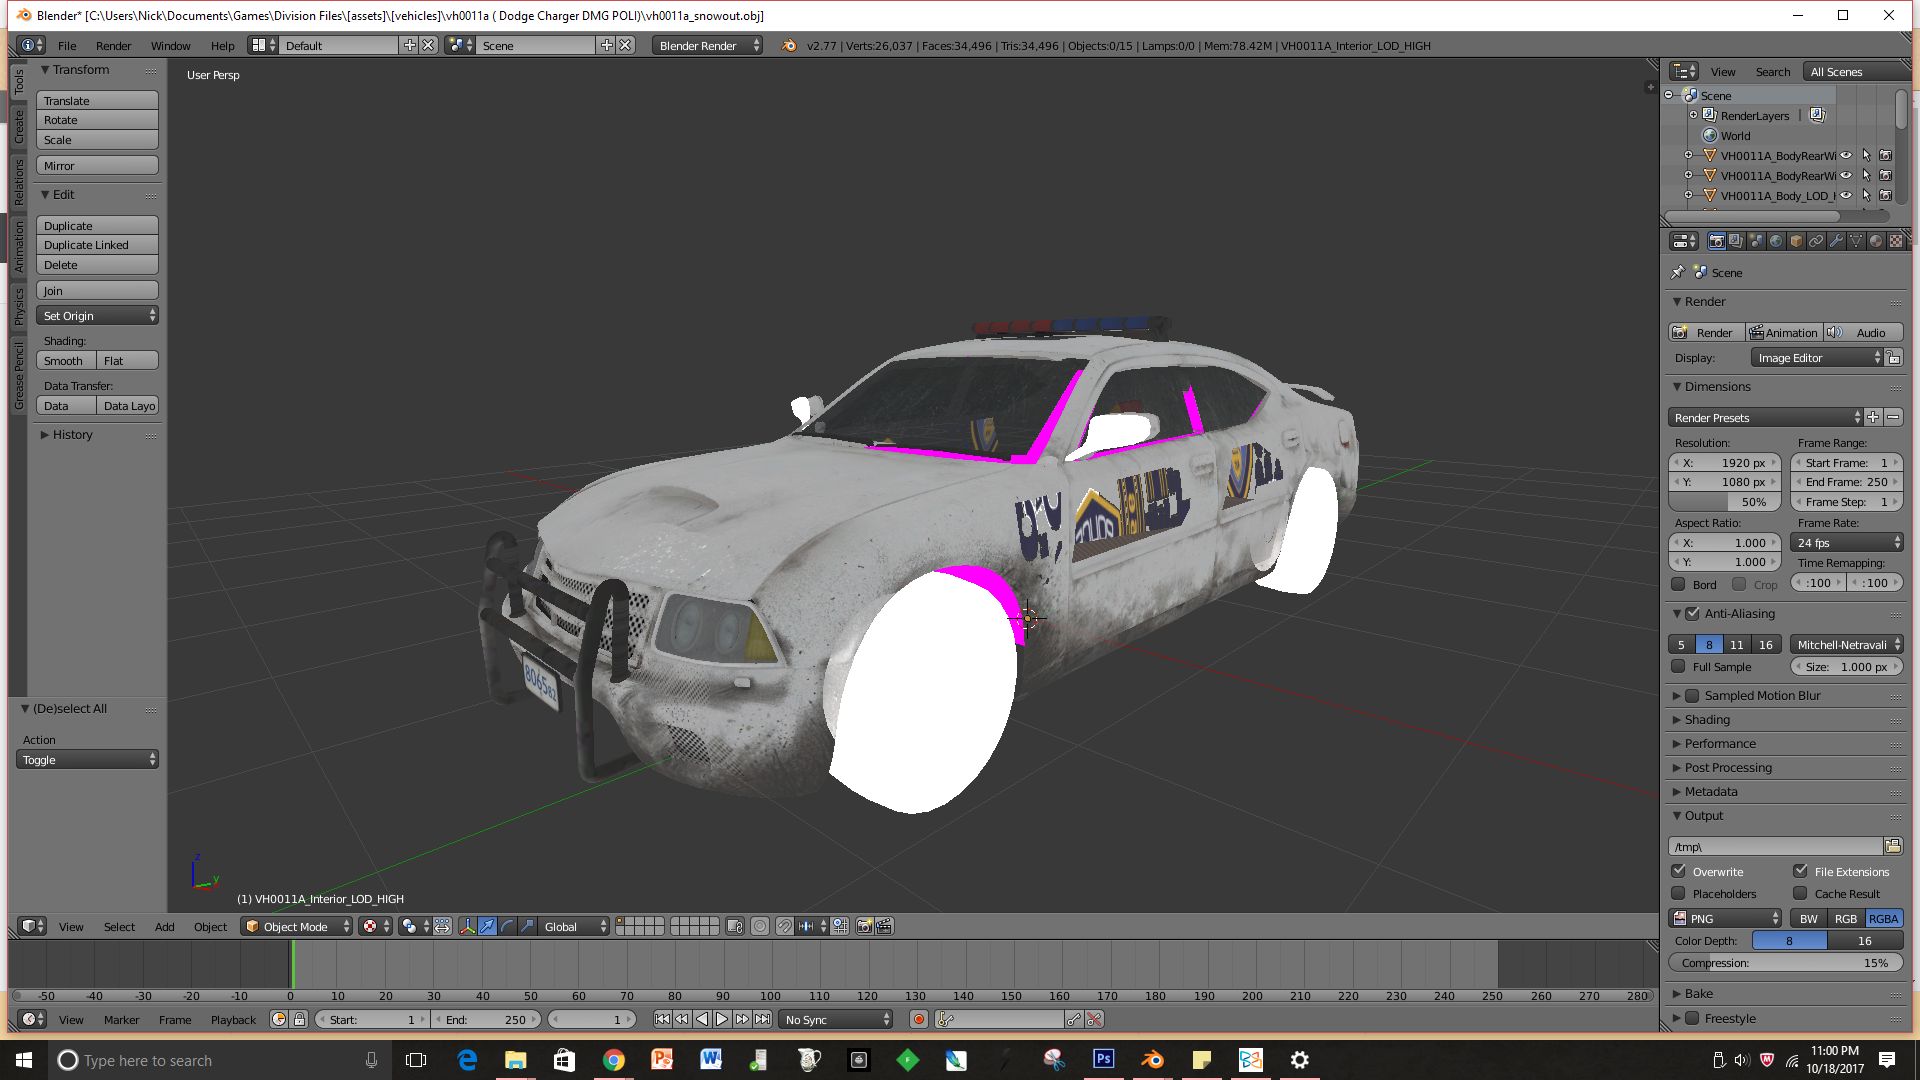Click the OpenGL render image camera icon
Viewport: 1920px width, 1080px height.
[x=864, y=926]
